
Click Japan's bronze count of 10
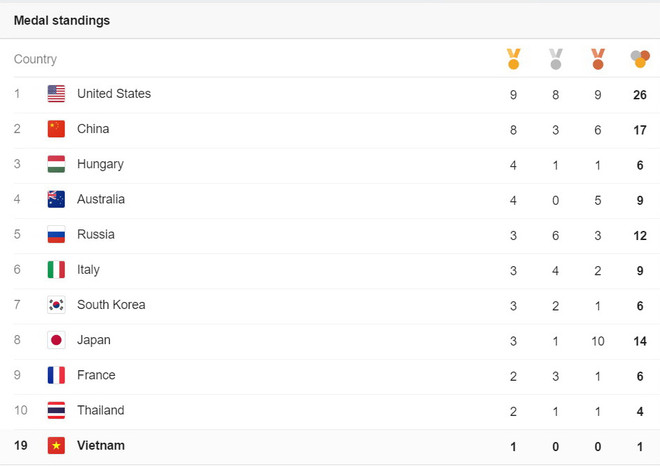click(598, 340)
